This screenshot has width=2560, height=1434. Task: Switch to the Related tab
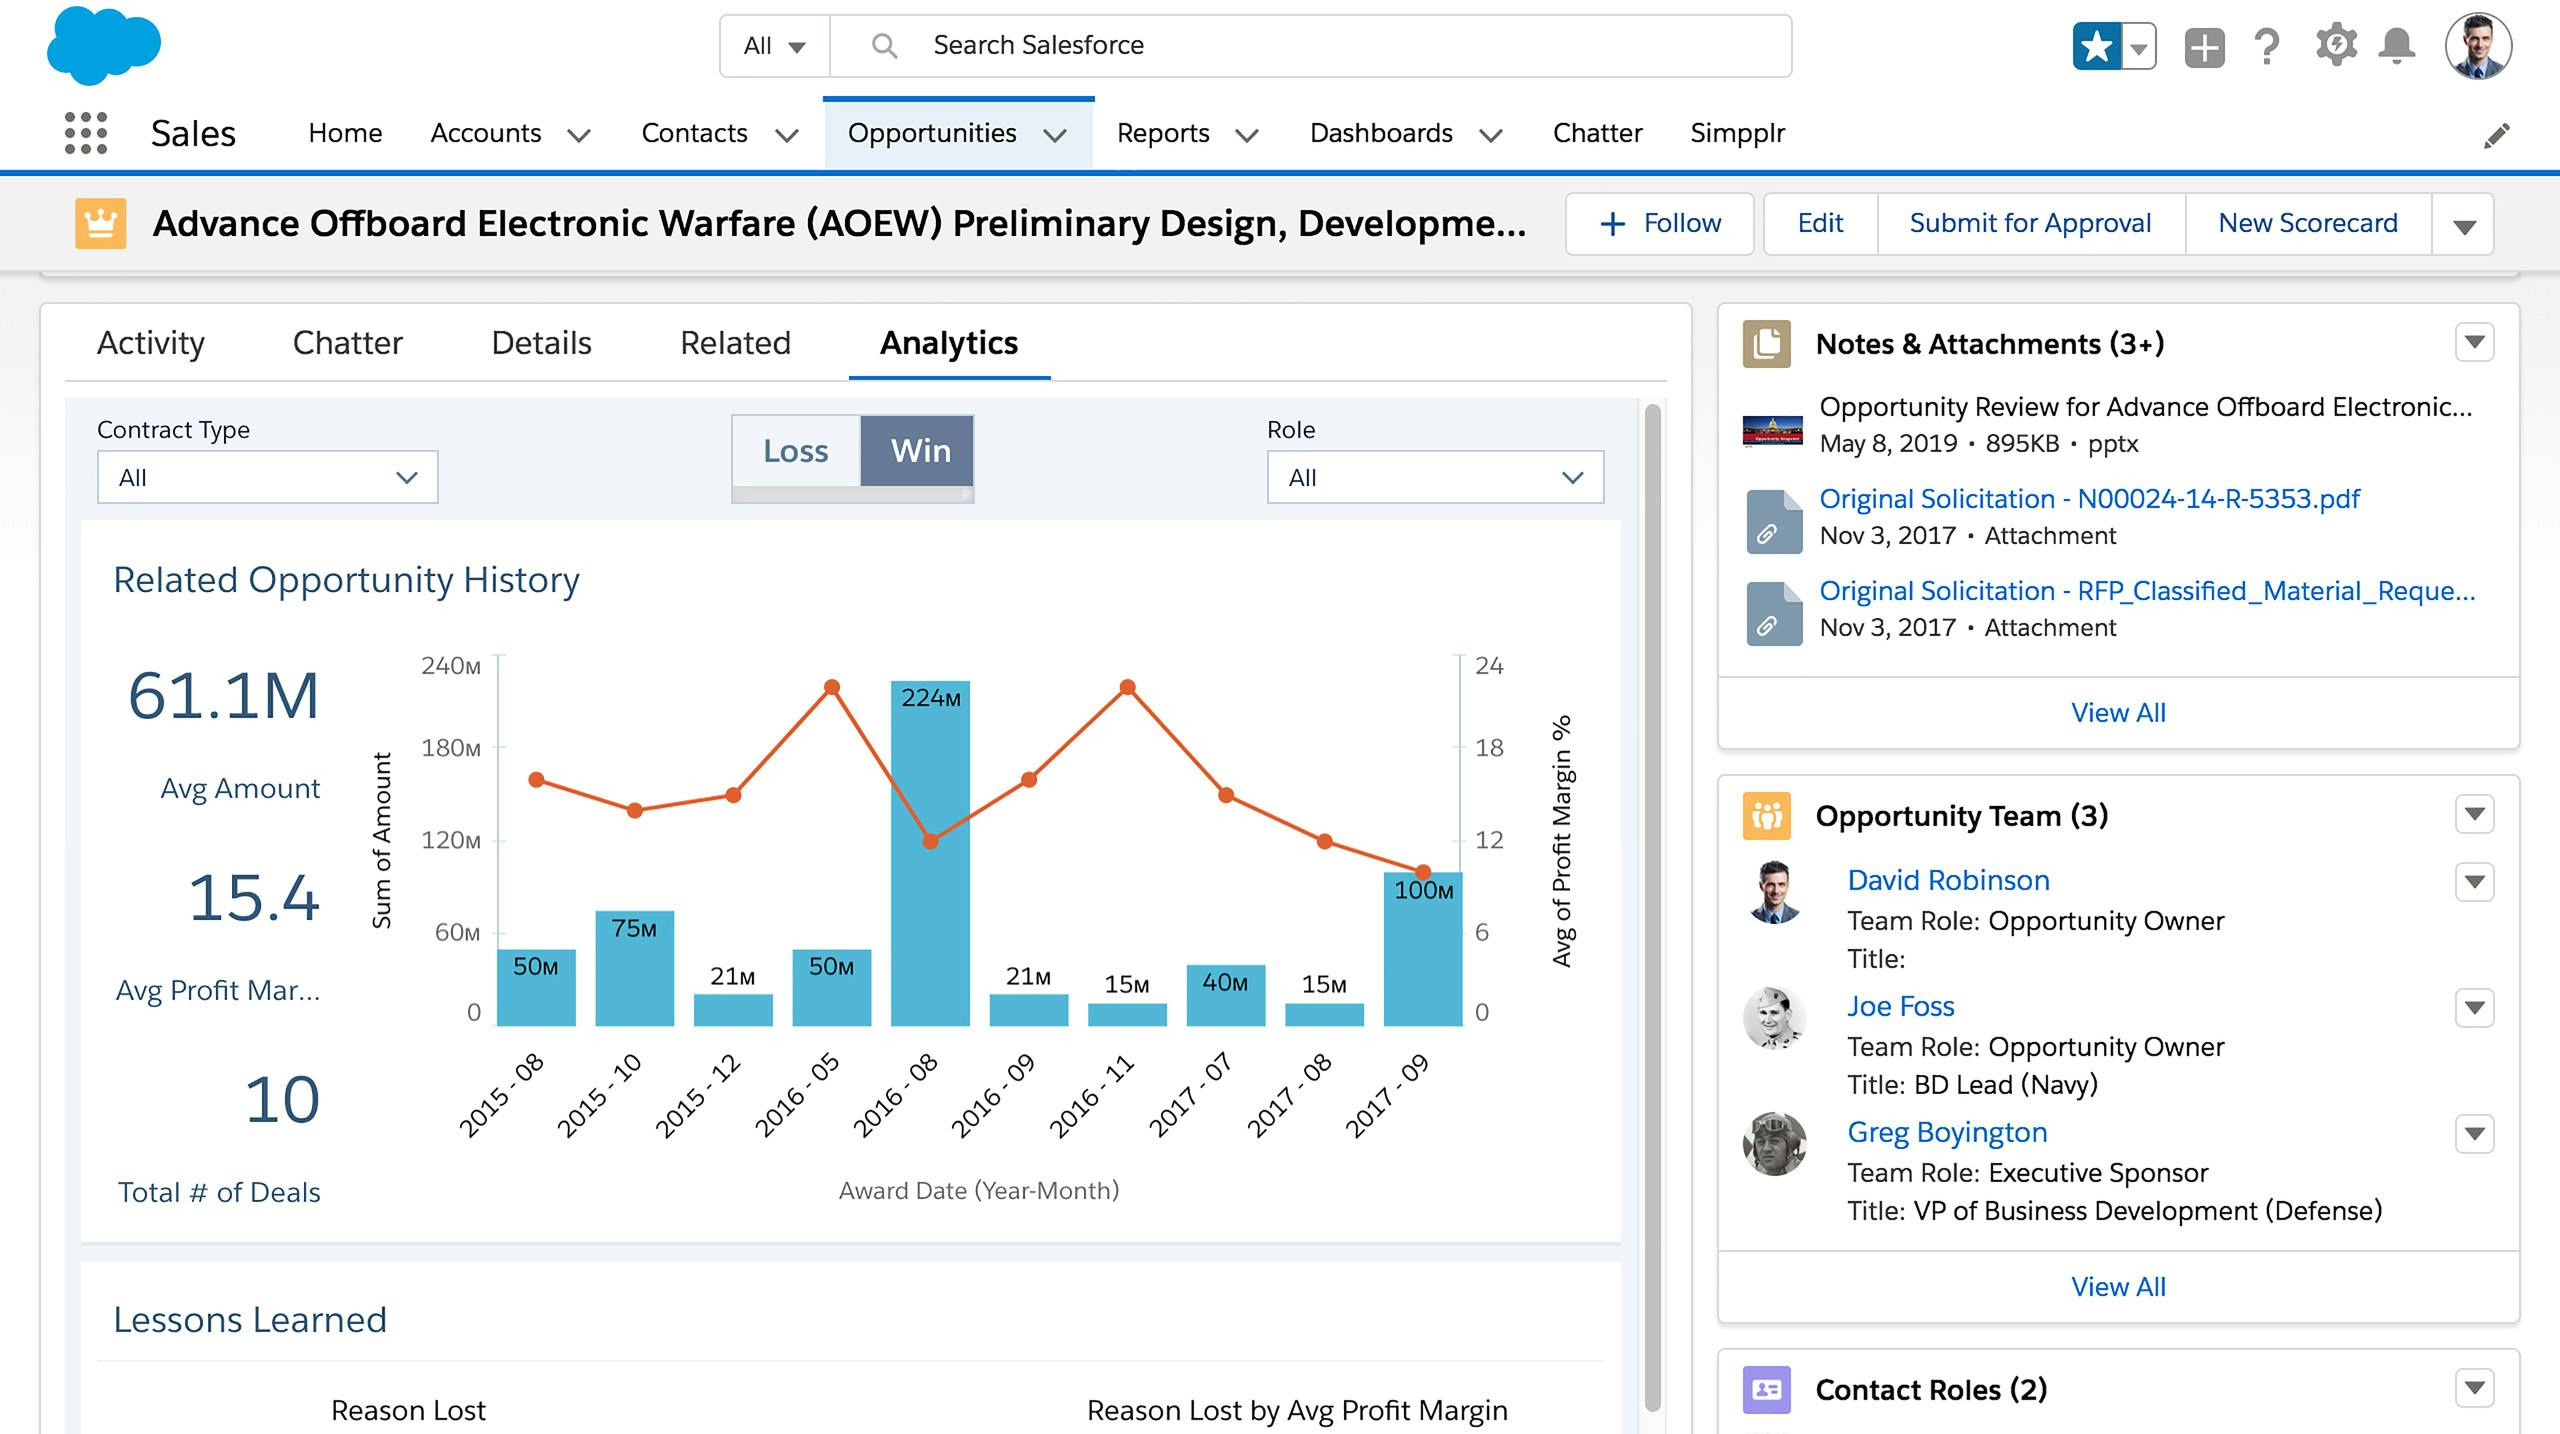tap(735, 343)
